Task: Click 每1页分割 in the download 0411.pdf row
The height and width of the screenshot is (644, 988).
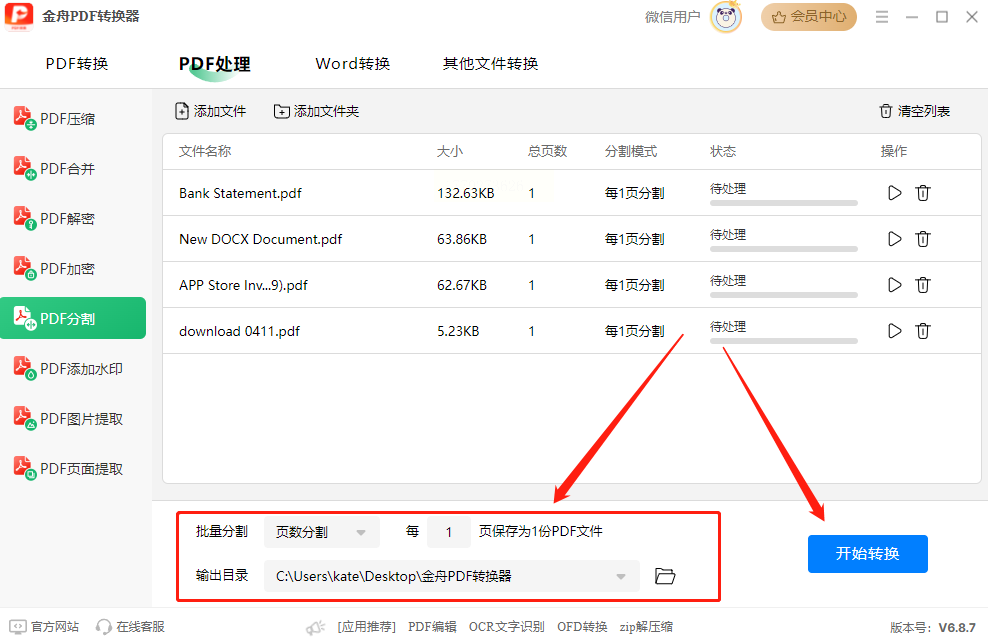Action: click(x=635, y=331)
